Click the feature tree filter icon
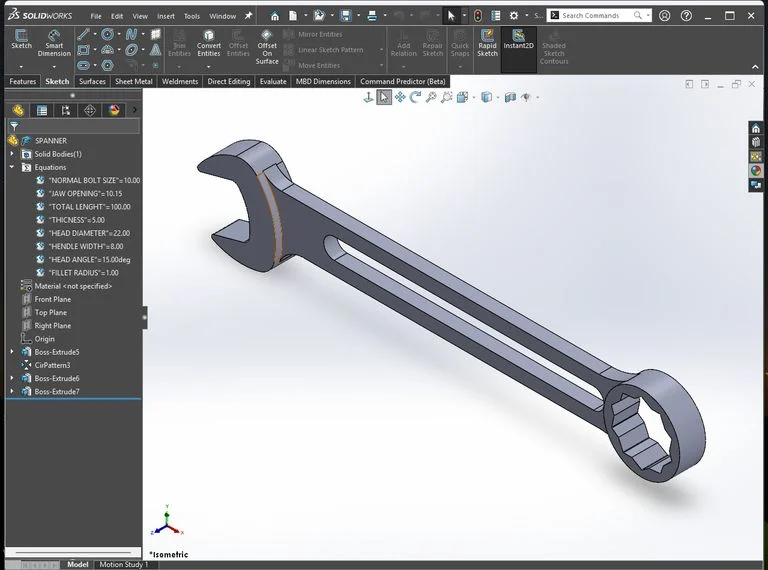This screenshot has height=570, width=768. tap(14, 126)
